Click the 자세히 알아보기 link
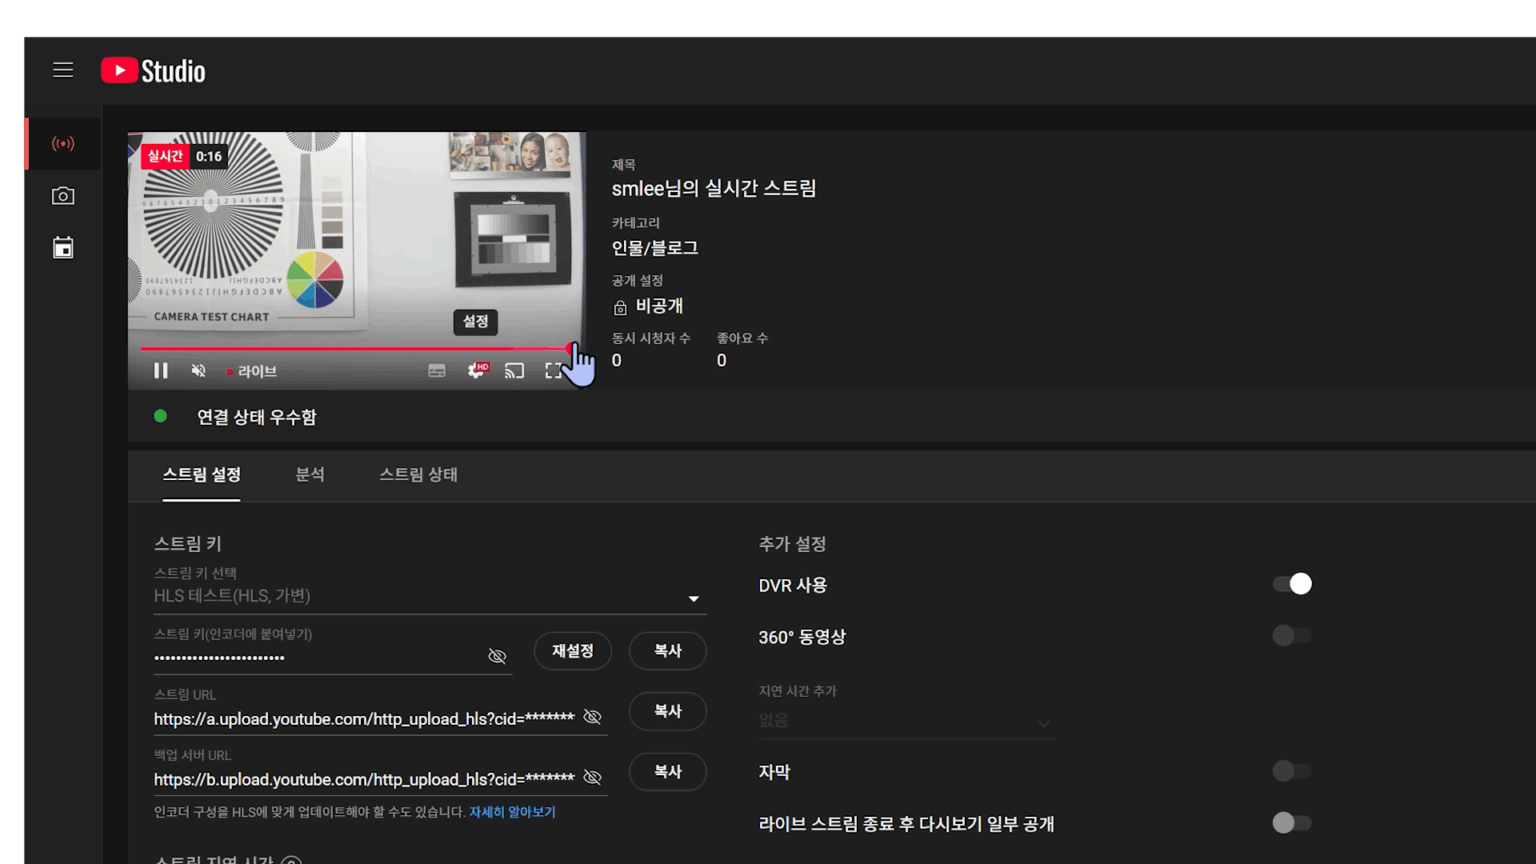 click(x=513, y=812)
